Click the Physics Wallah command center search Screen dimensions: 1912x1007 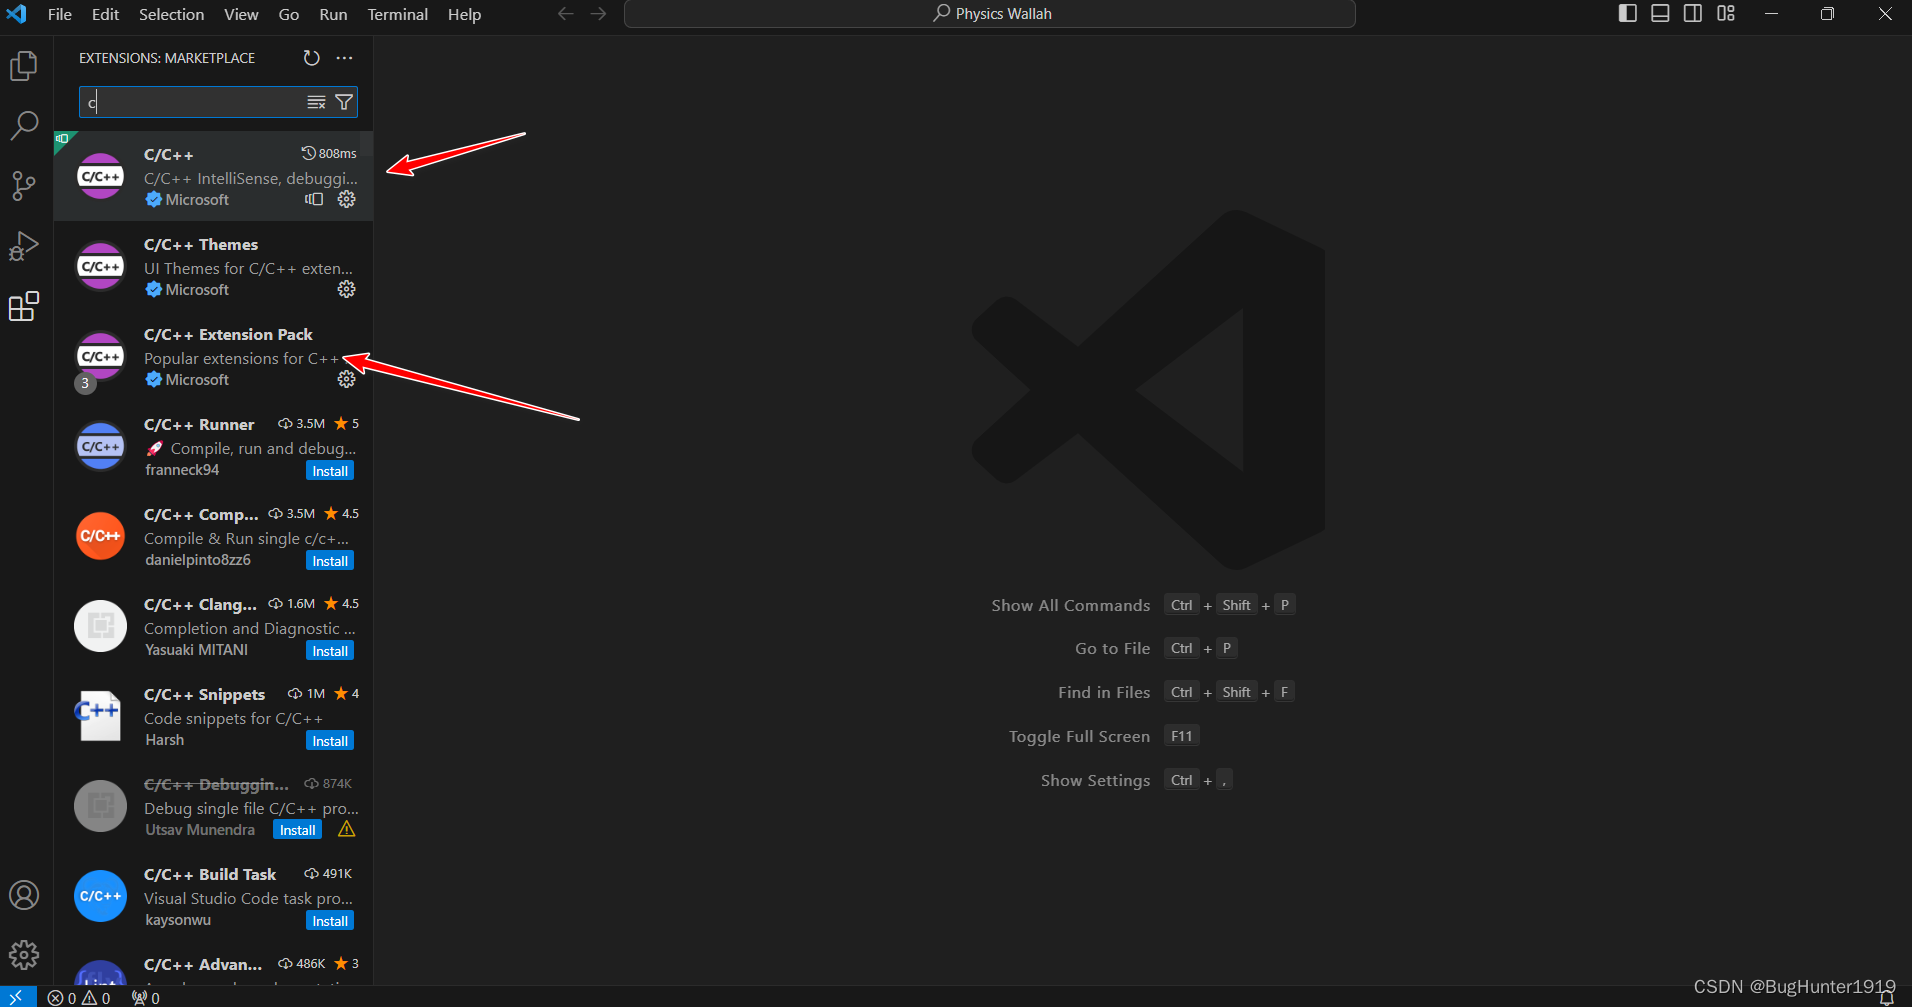tap(990, 14)
